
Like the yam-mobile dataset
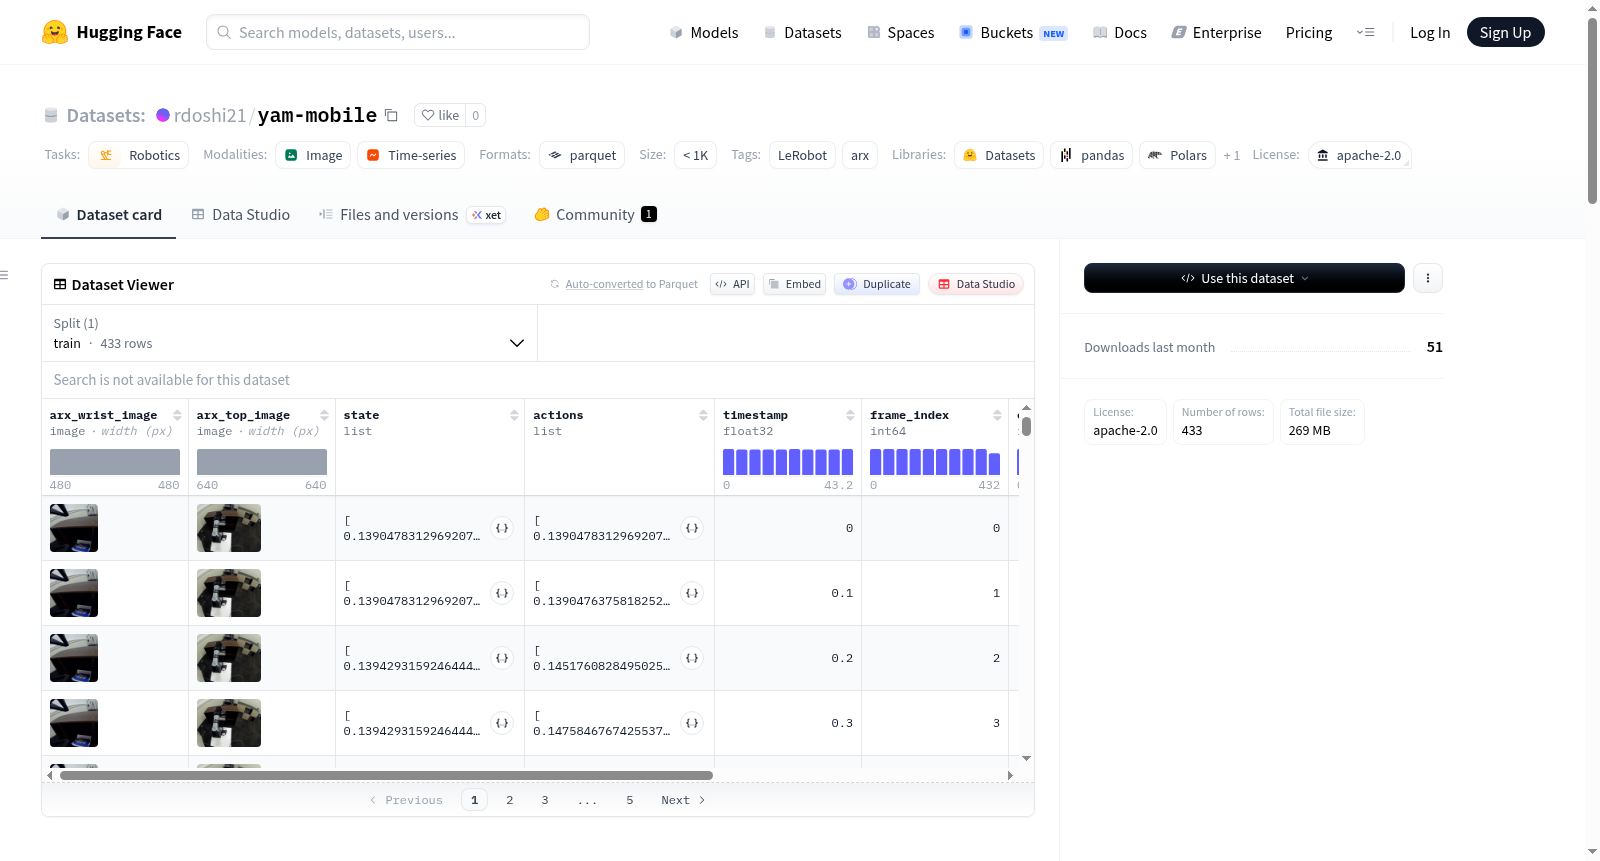[x=440, y=115]
